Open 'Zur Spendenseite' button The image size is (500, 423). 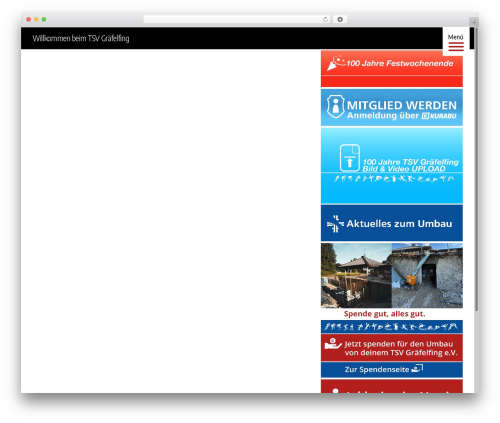[392, 369]
